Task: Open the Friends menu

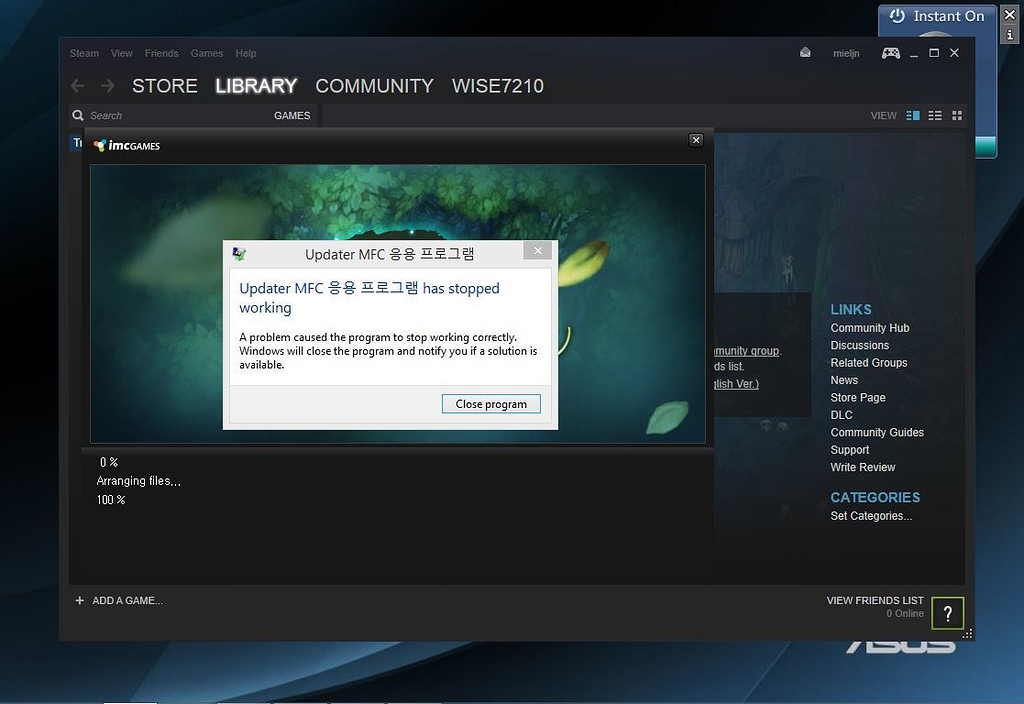Action: click(161, 54)
